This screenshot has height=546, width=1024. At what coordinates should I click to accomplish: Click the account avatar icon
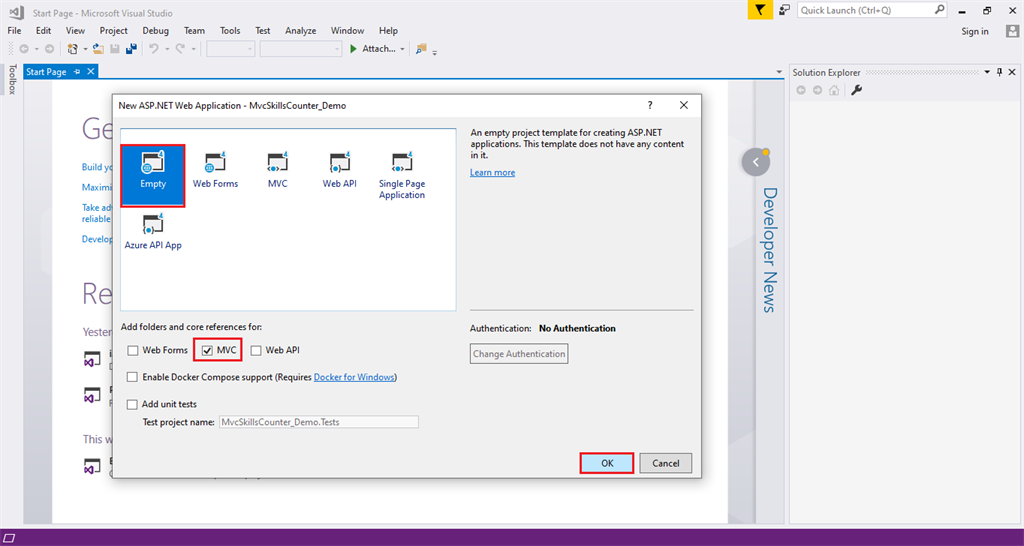coord(1012,31)
